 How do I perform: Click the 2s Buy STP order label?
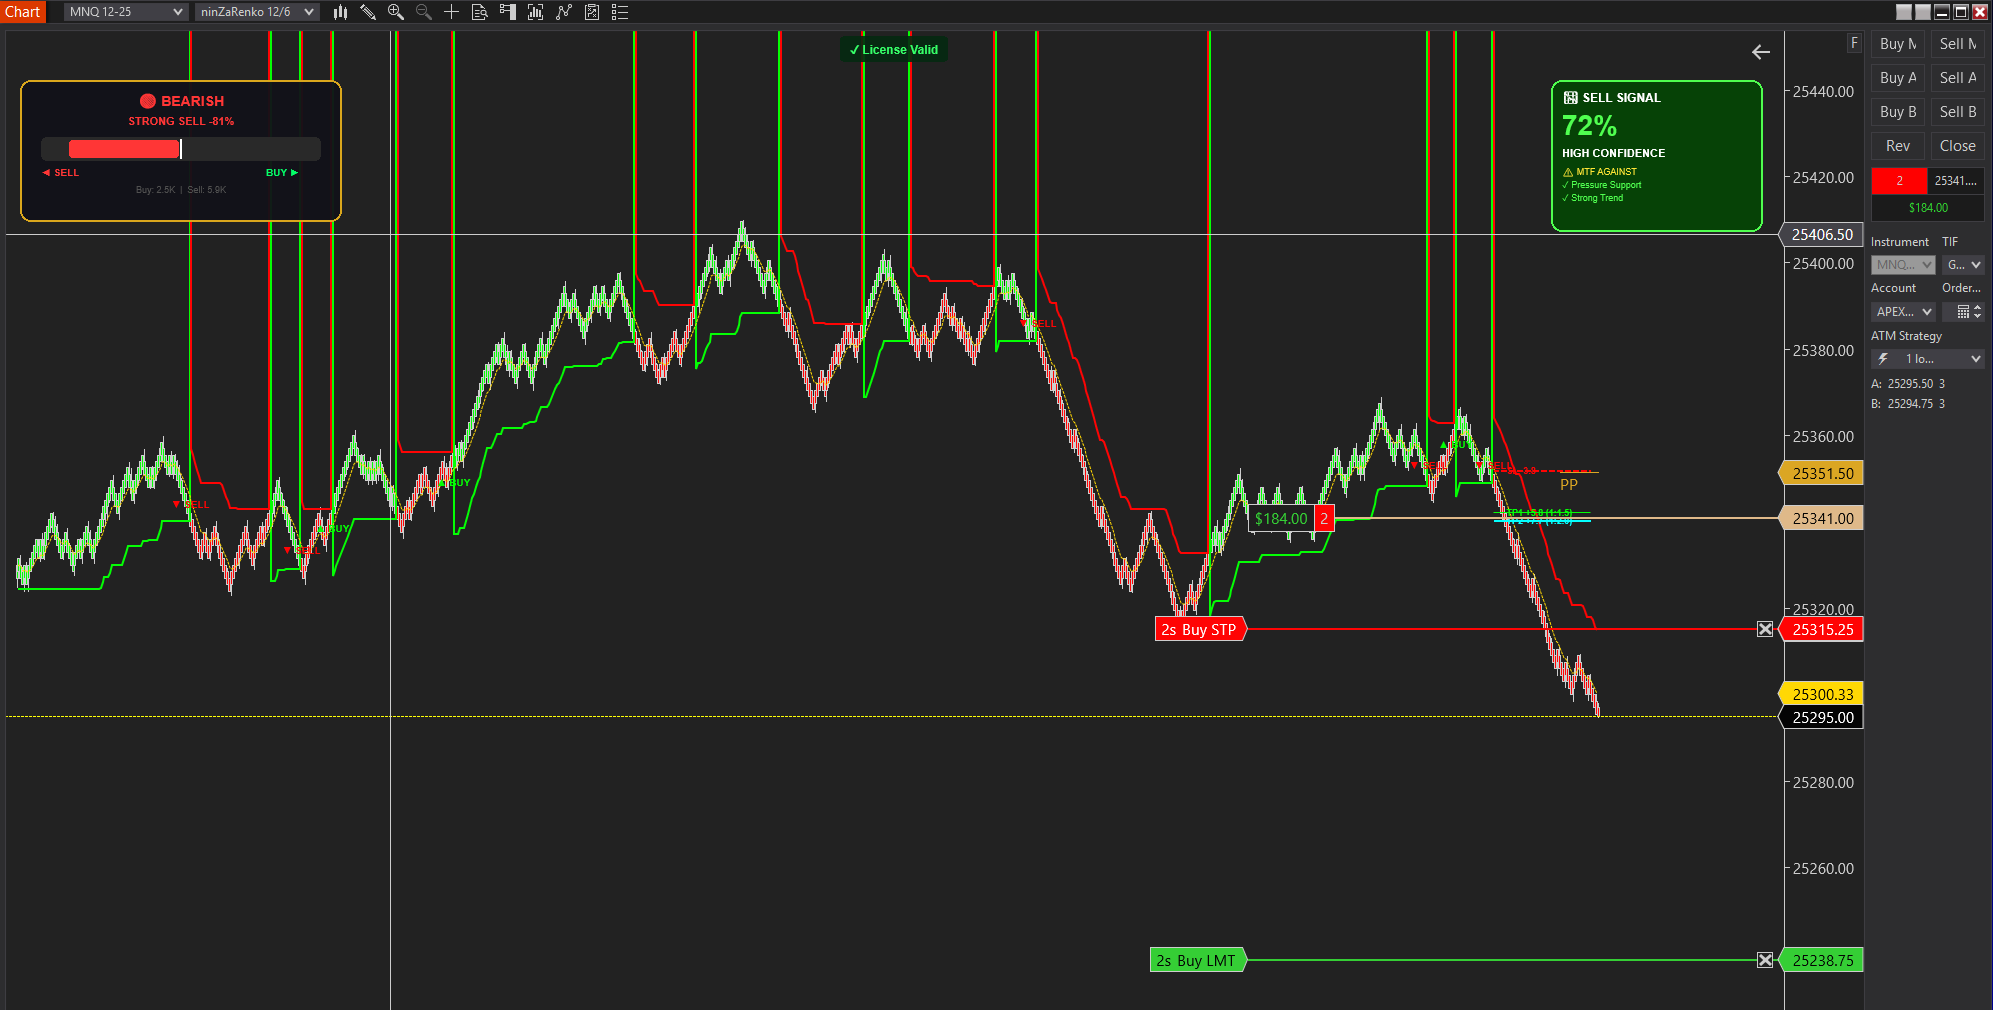point(1199,629)
